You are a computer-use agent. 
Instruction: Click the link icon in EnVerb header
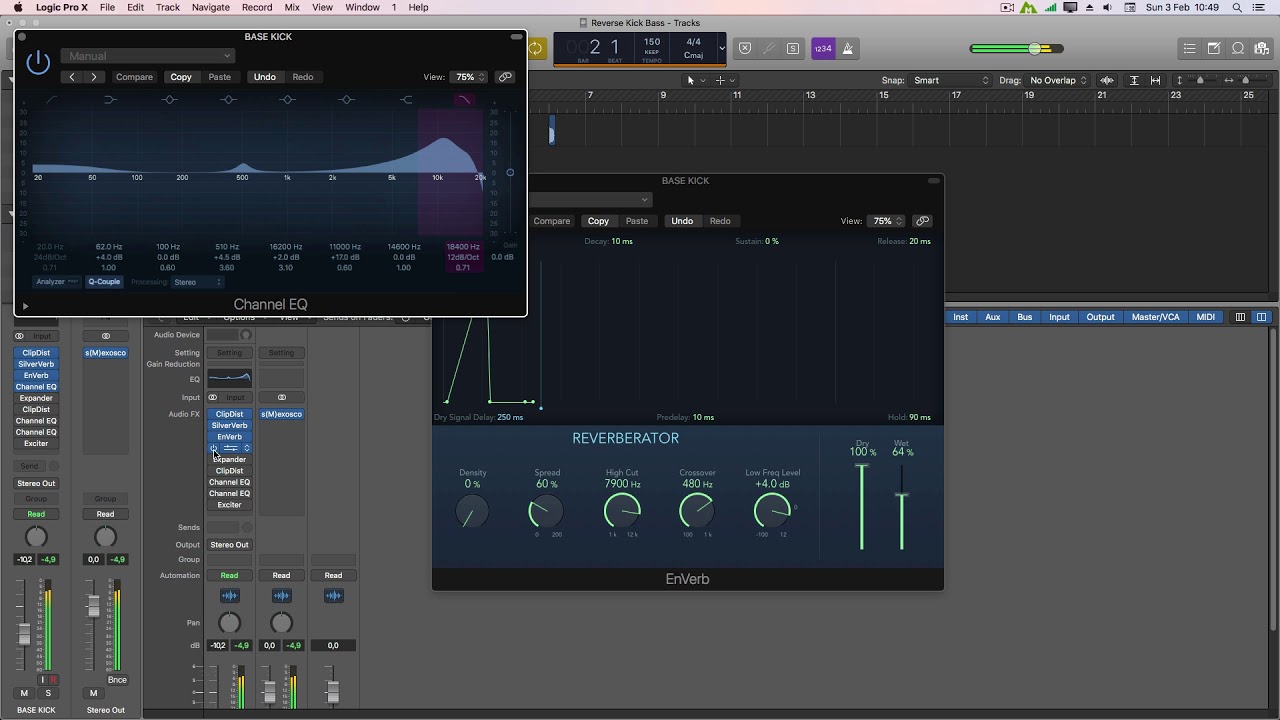click(x=922, y=221)
